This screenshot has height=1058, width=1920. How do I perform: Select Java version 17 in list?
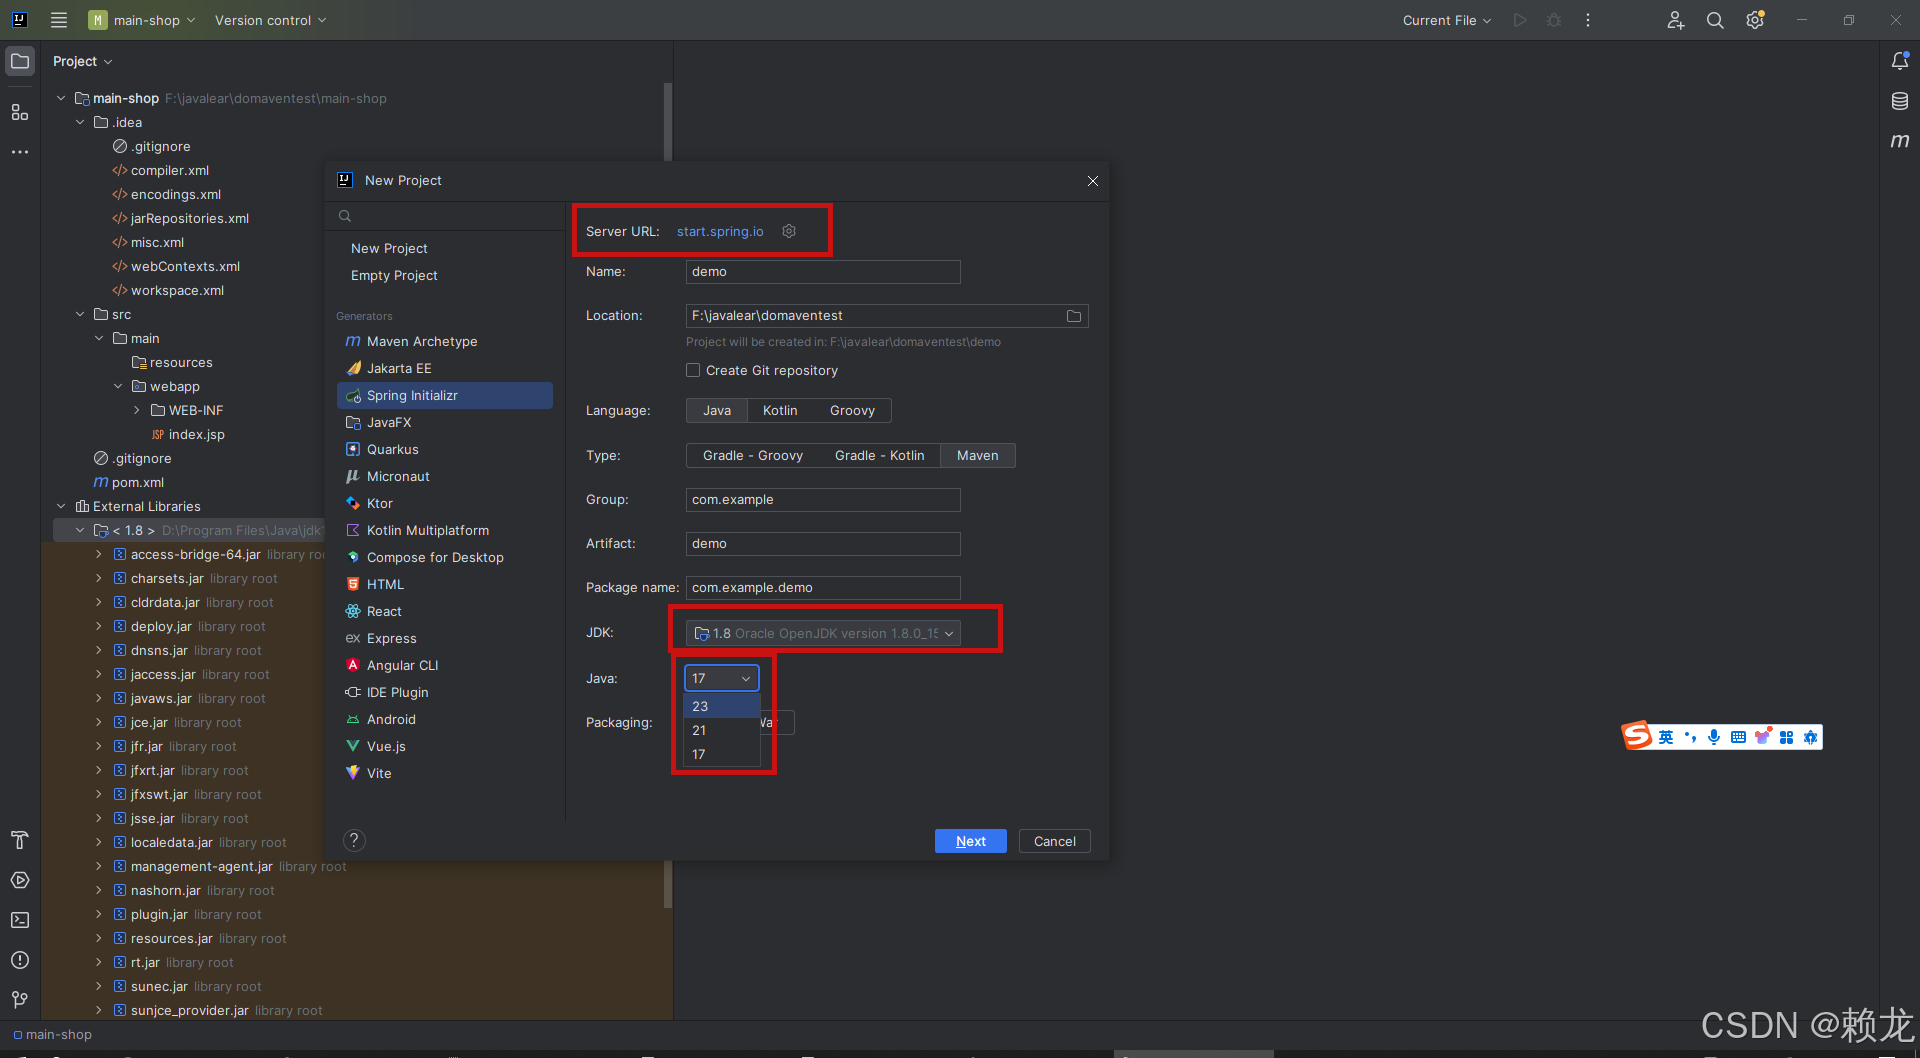coord(721,754)
